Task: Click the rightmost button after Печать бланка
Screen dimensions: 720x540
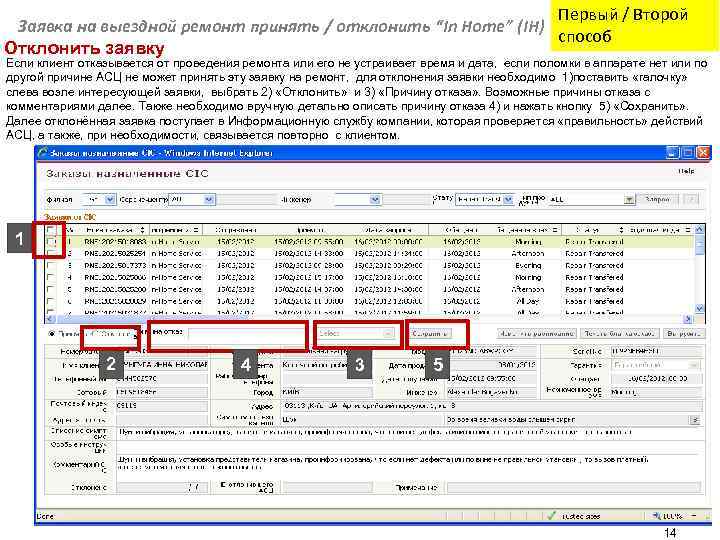Action: pyautogui.click(x=683, y=334)
